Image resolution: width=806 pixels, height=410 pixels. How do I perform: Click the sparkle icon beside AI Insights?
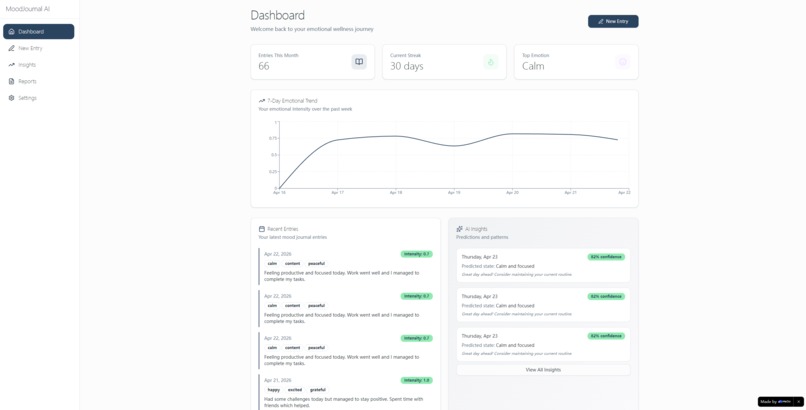(459, 229)
